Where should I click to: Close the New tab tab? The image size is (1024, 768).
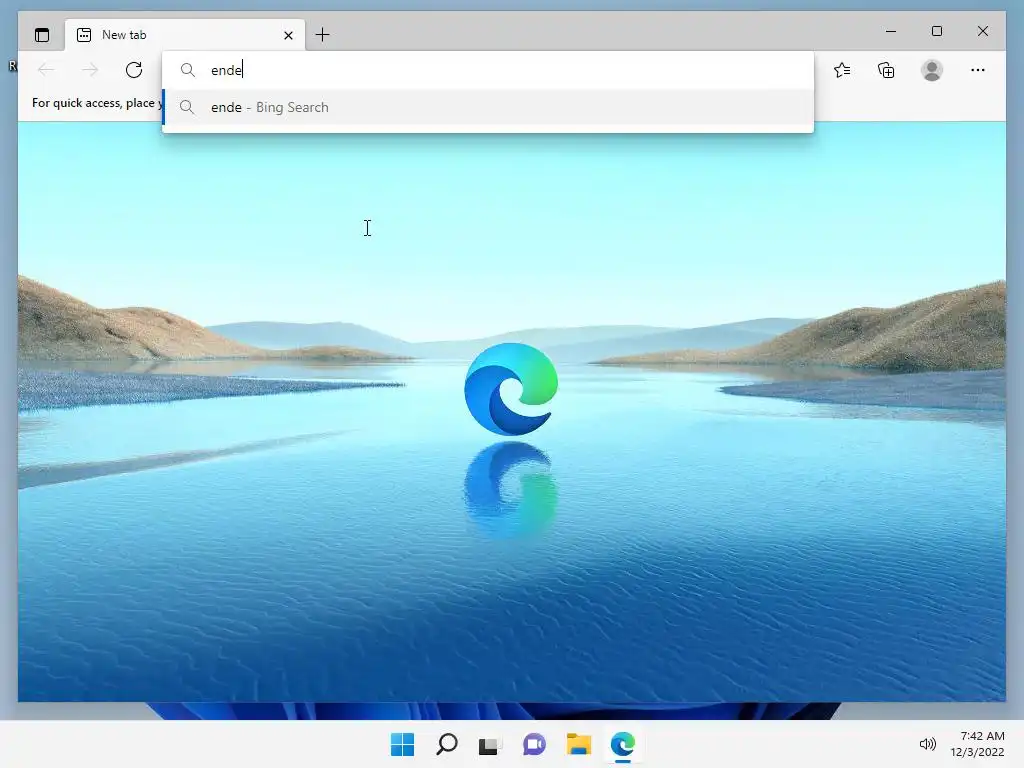point(288,35)
